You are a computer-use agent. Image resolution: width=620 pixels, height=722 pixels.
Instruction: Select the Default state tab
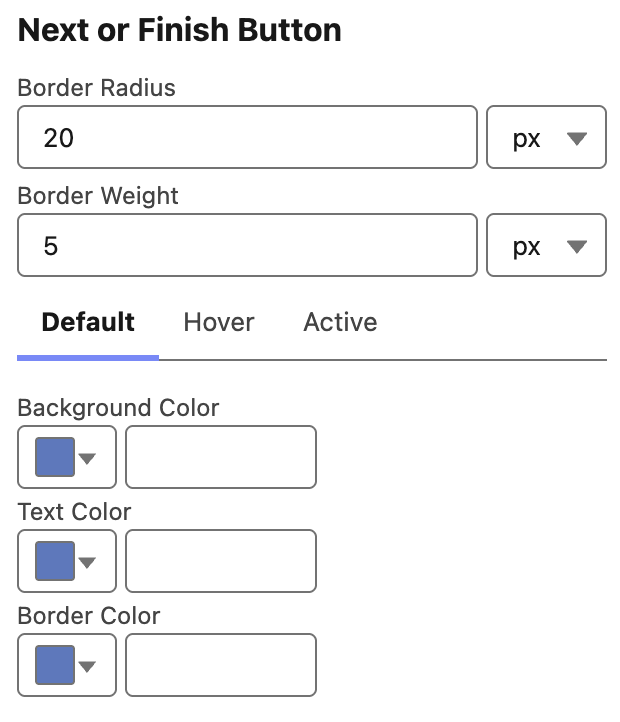[88, 323]
